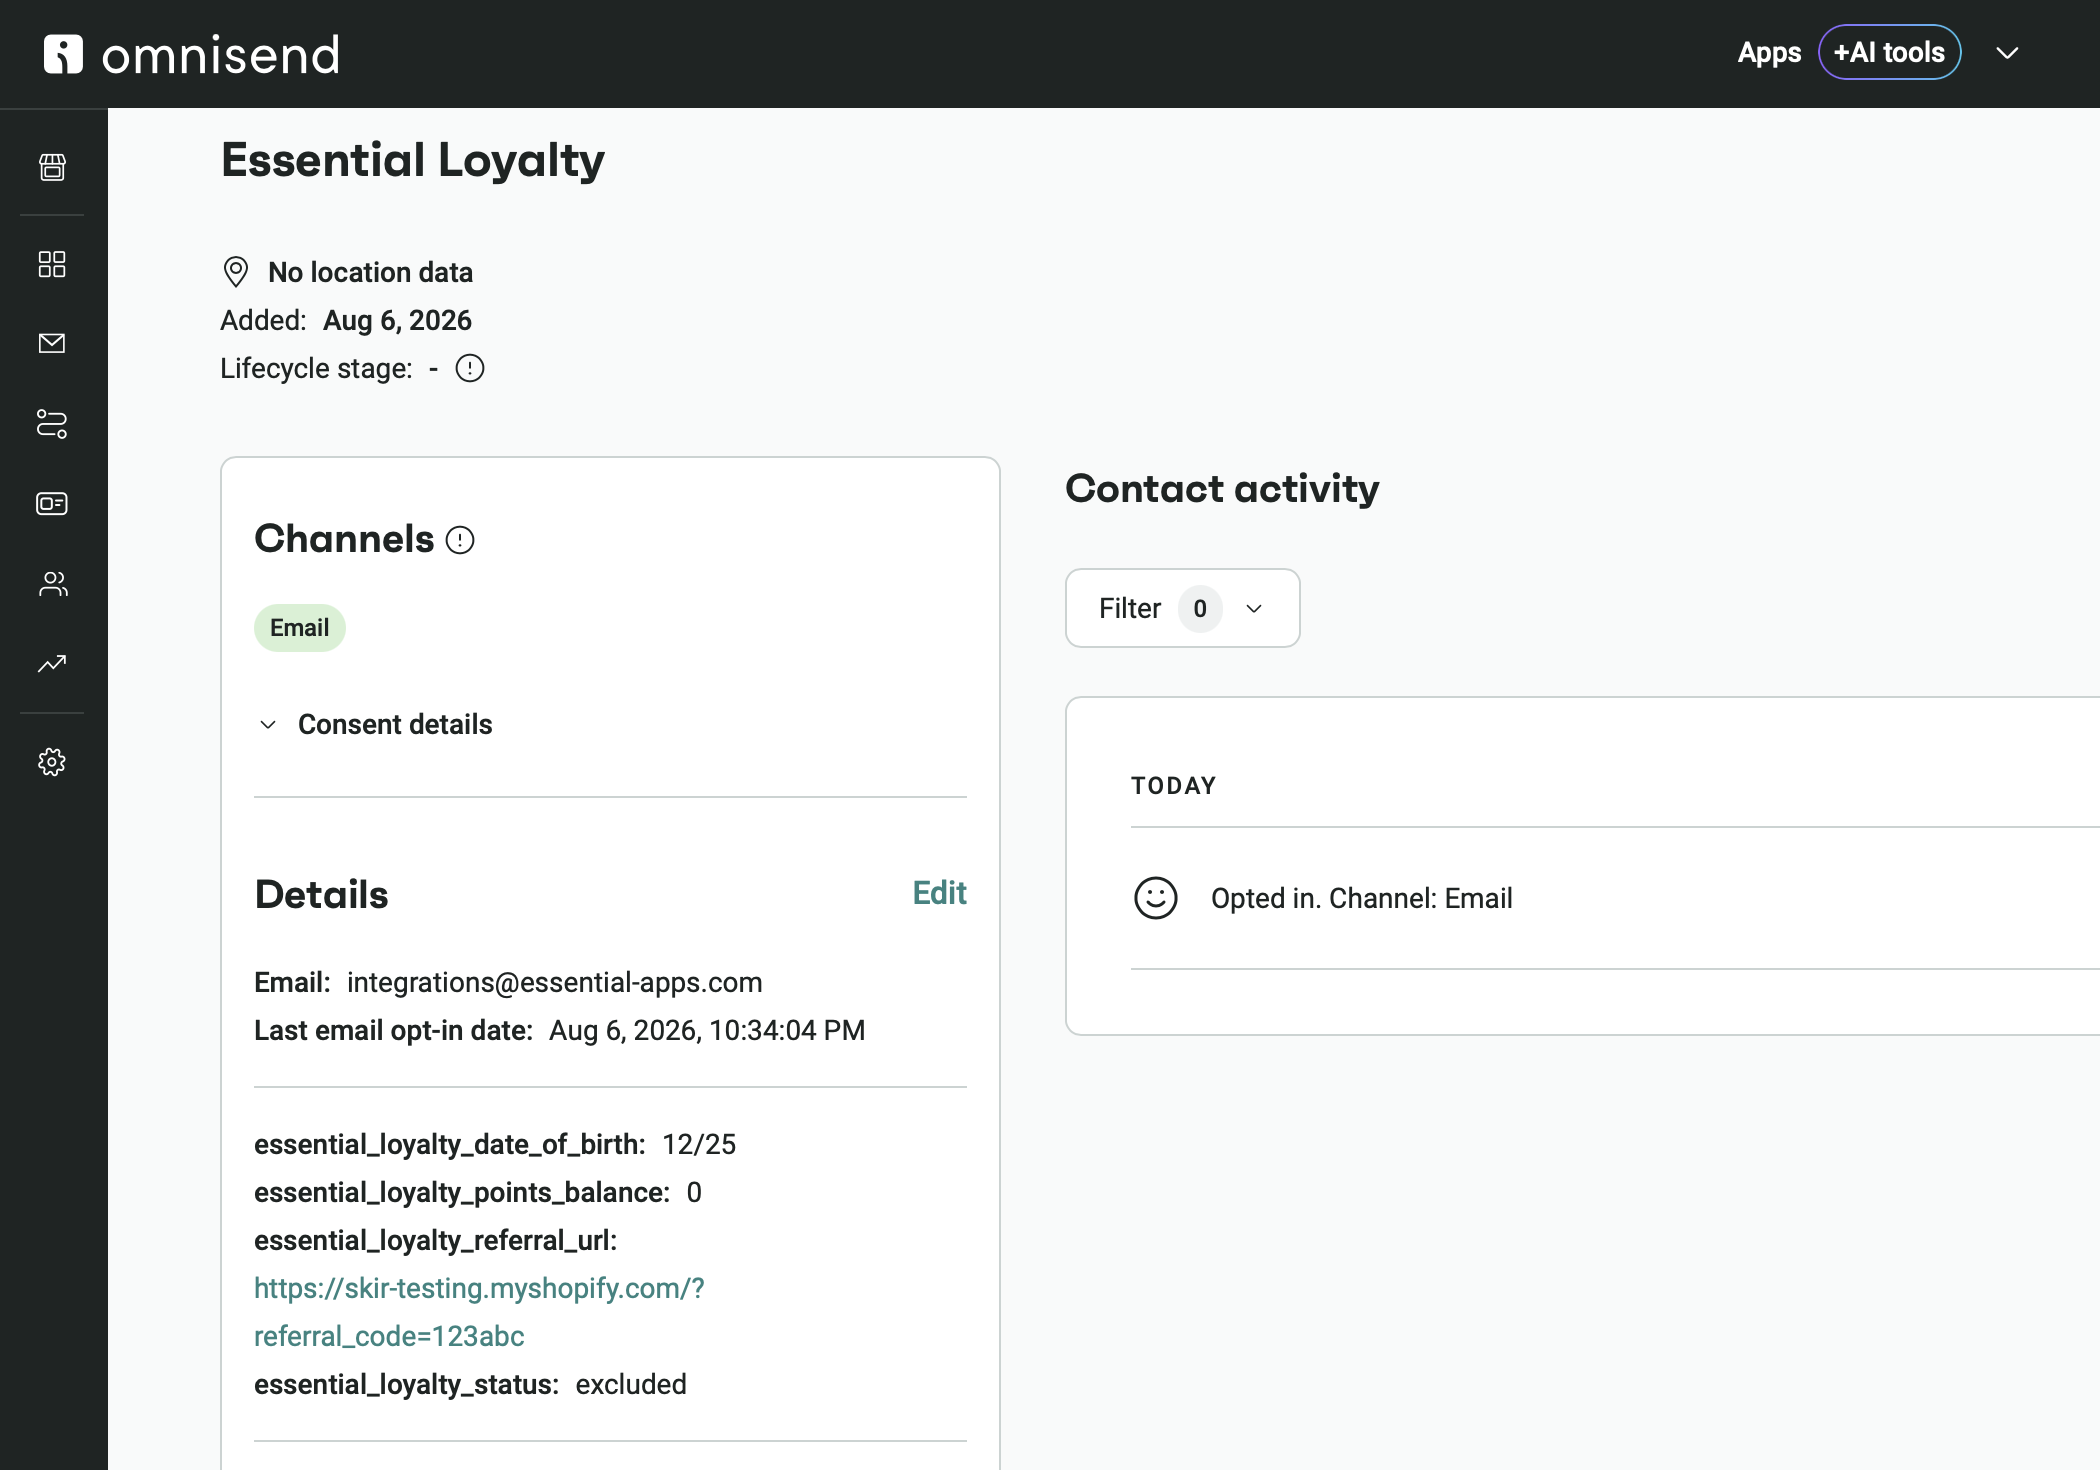Click the last email opt-in date value

pos(707,1030)
